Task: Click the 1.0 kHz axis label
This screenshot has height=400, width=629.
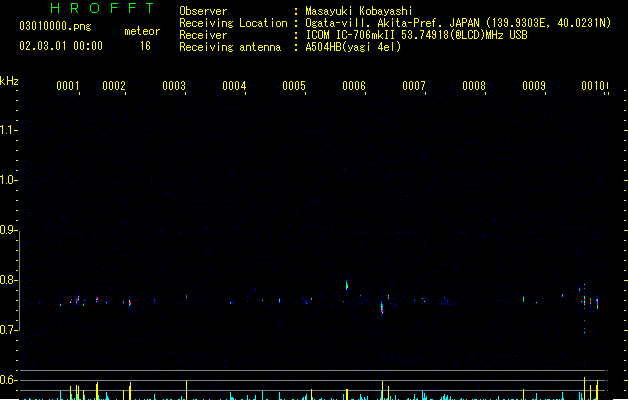Action: 7,180
